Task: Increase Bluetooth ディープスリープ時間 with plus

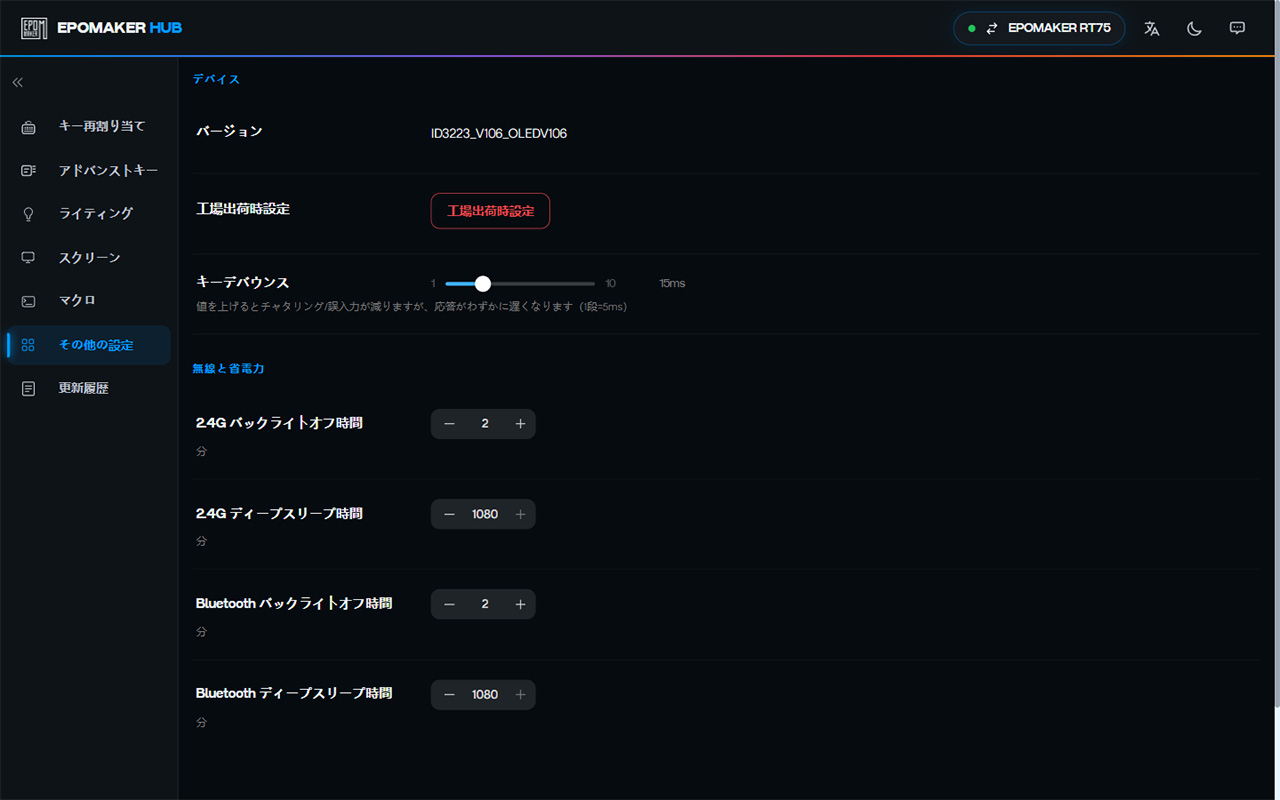Action: (x=520, y=695)
